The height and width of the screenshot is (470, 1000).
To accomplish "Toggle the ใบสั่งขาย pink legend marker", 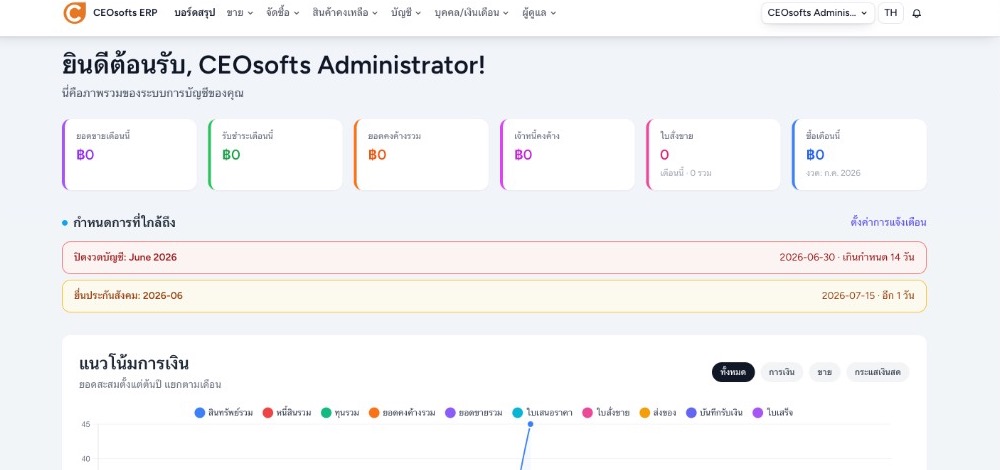I will pyautogui.click(x=588, y=413).
